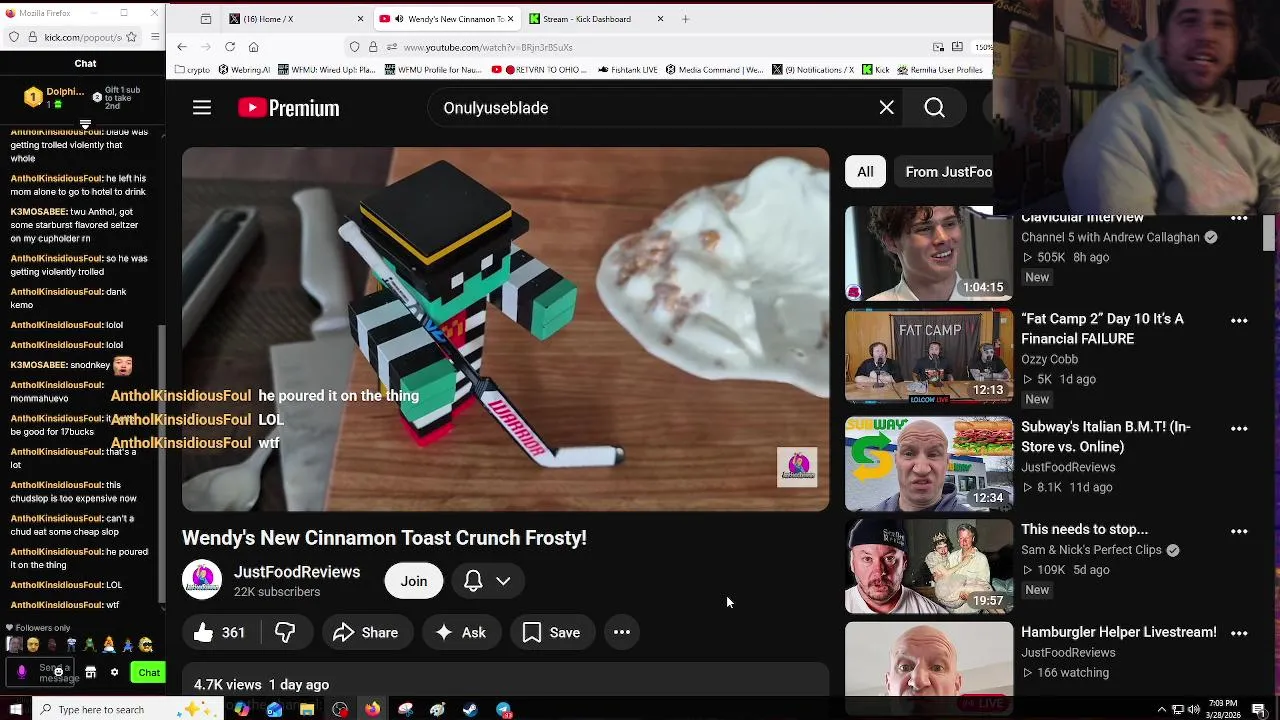
Task: Open Hamburgler Helper Livestream title
Action: (1119, 632)
